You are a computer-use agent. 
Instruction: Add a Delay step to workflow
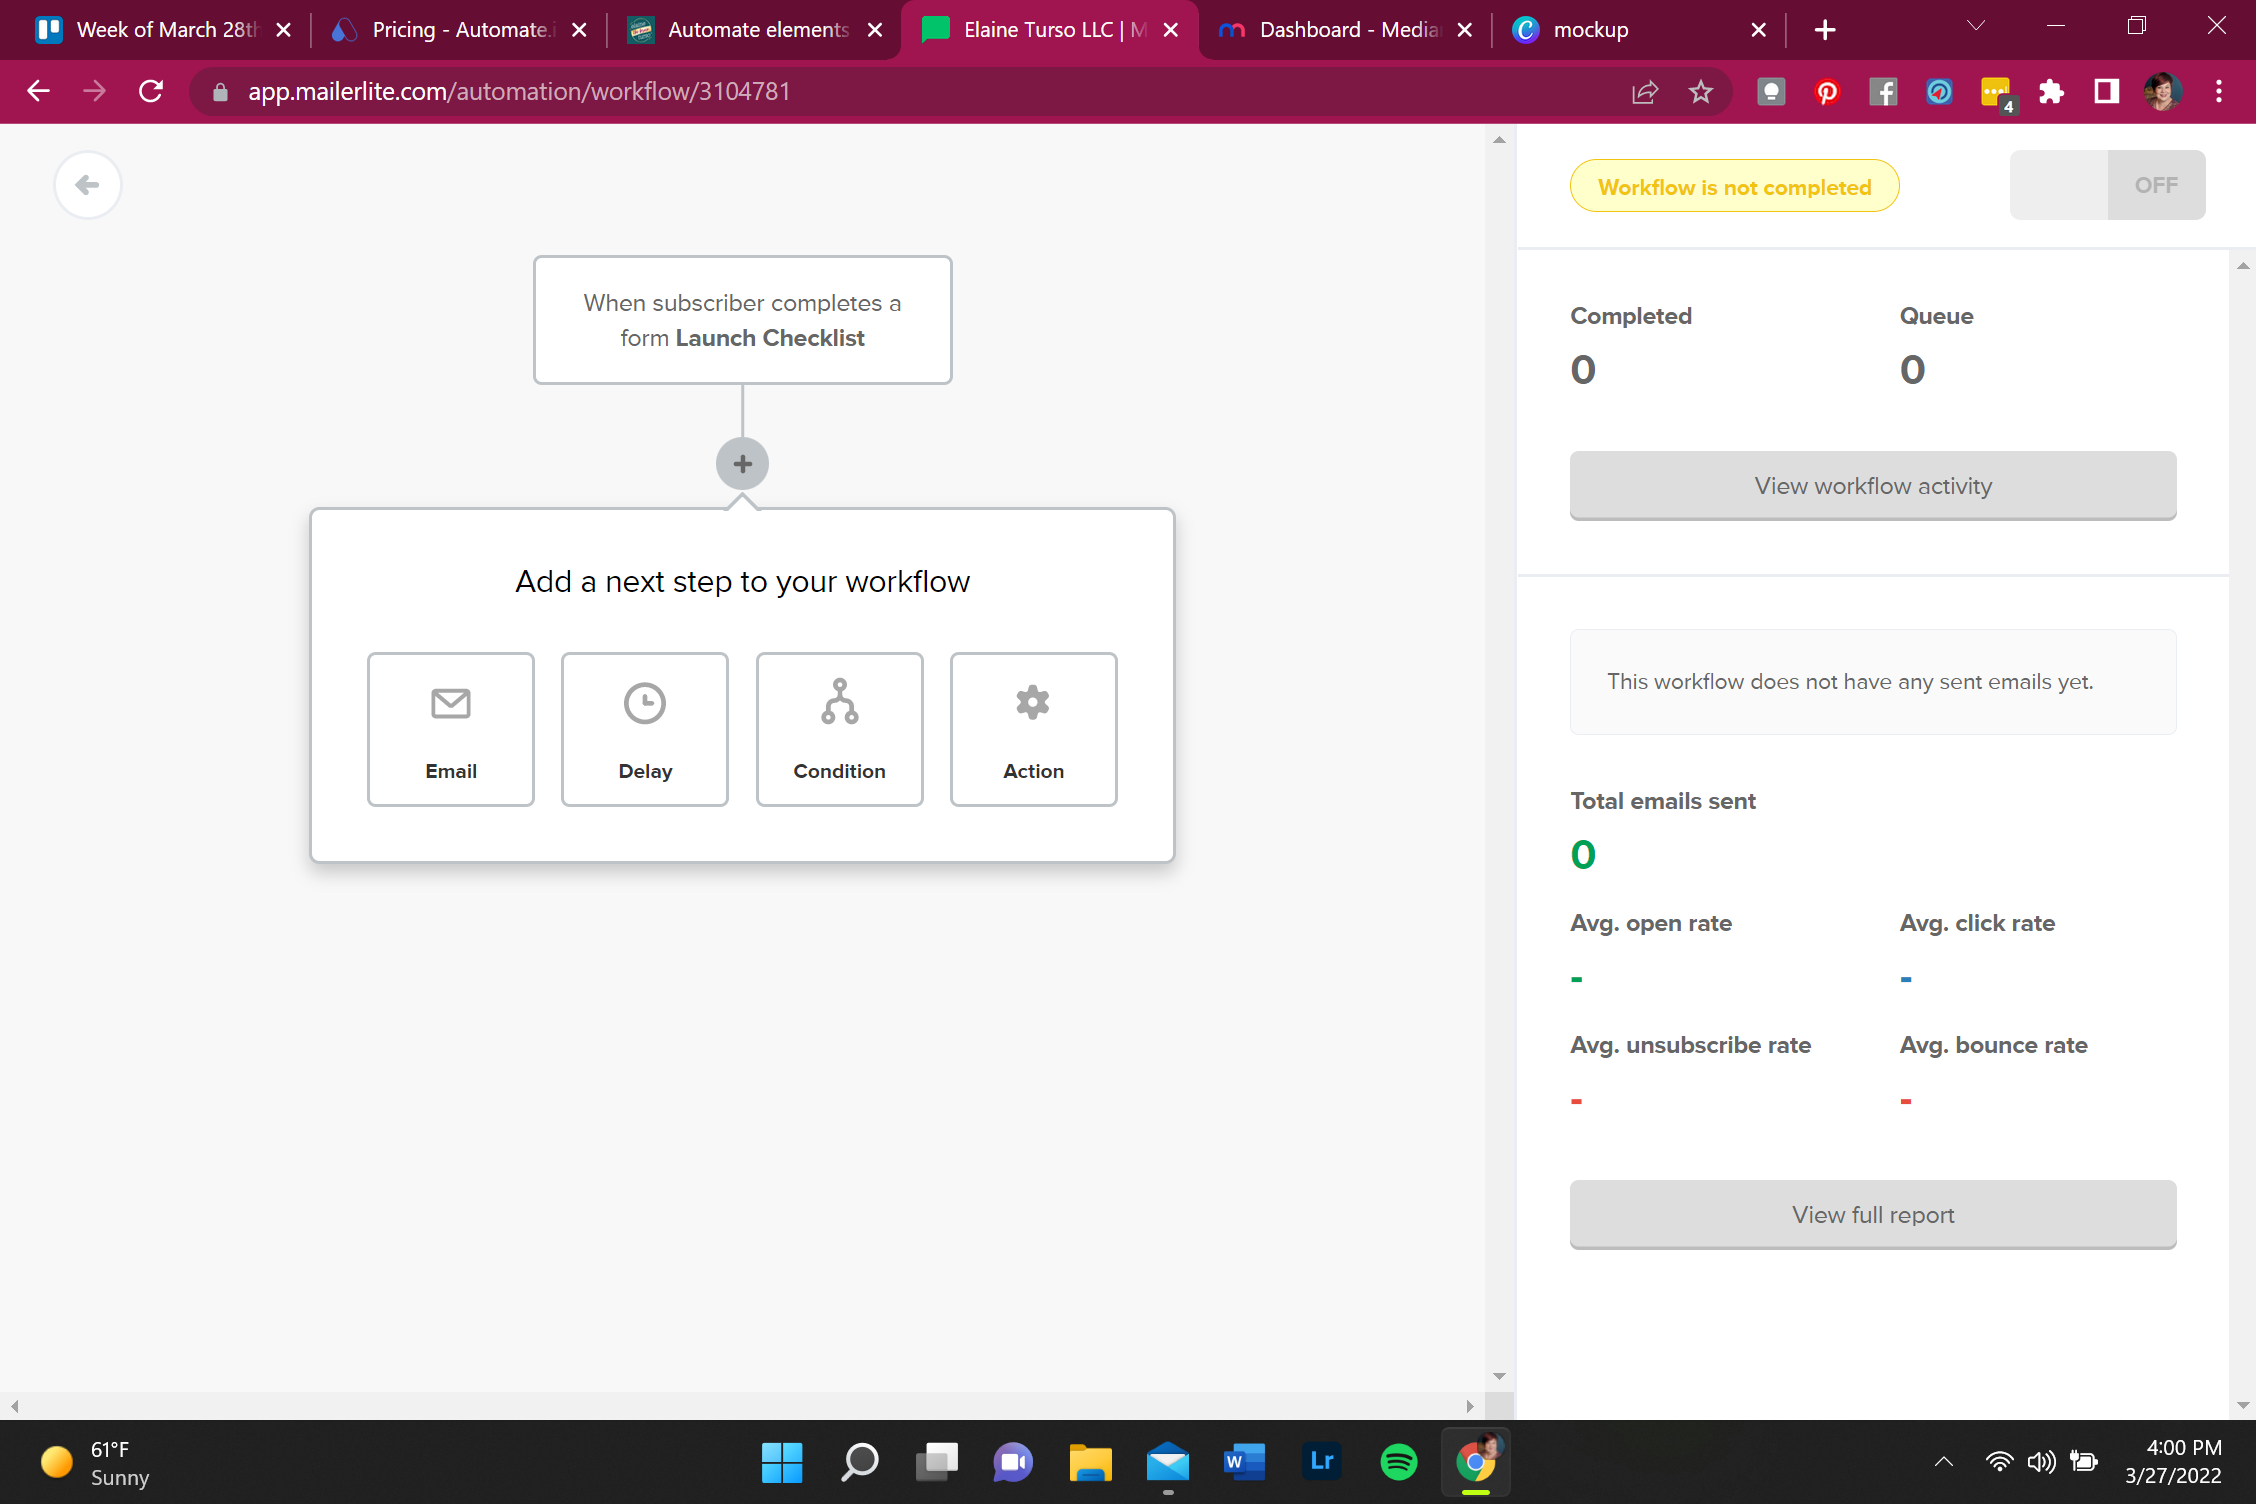(x=644, y=729)
